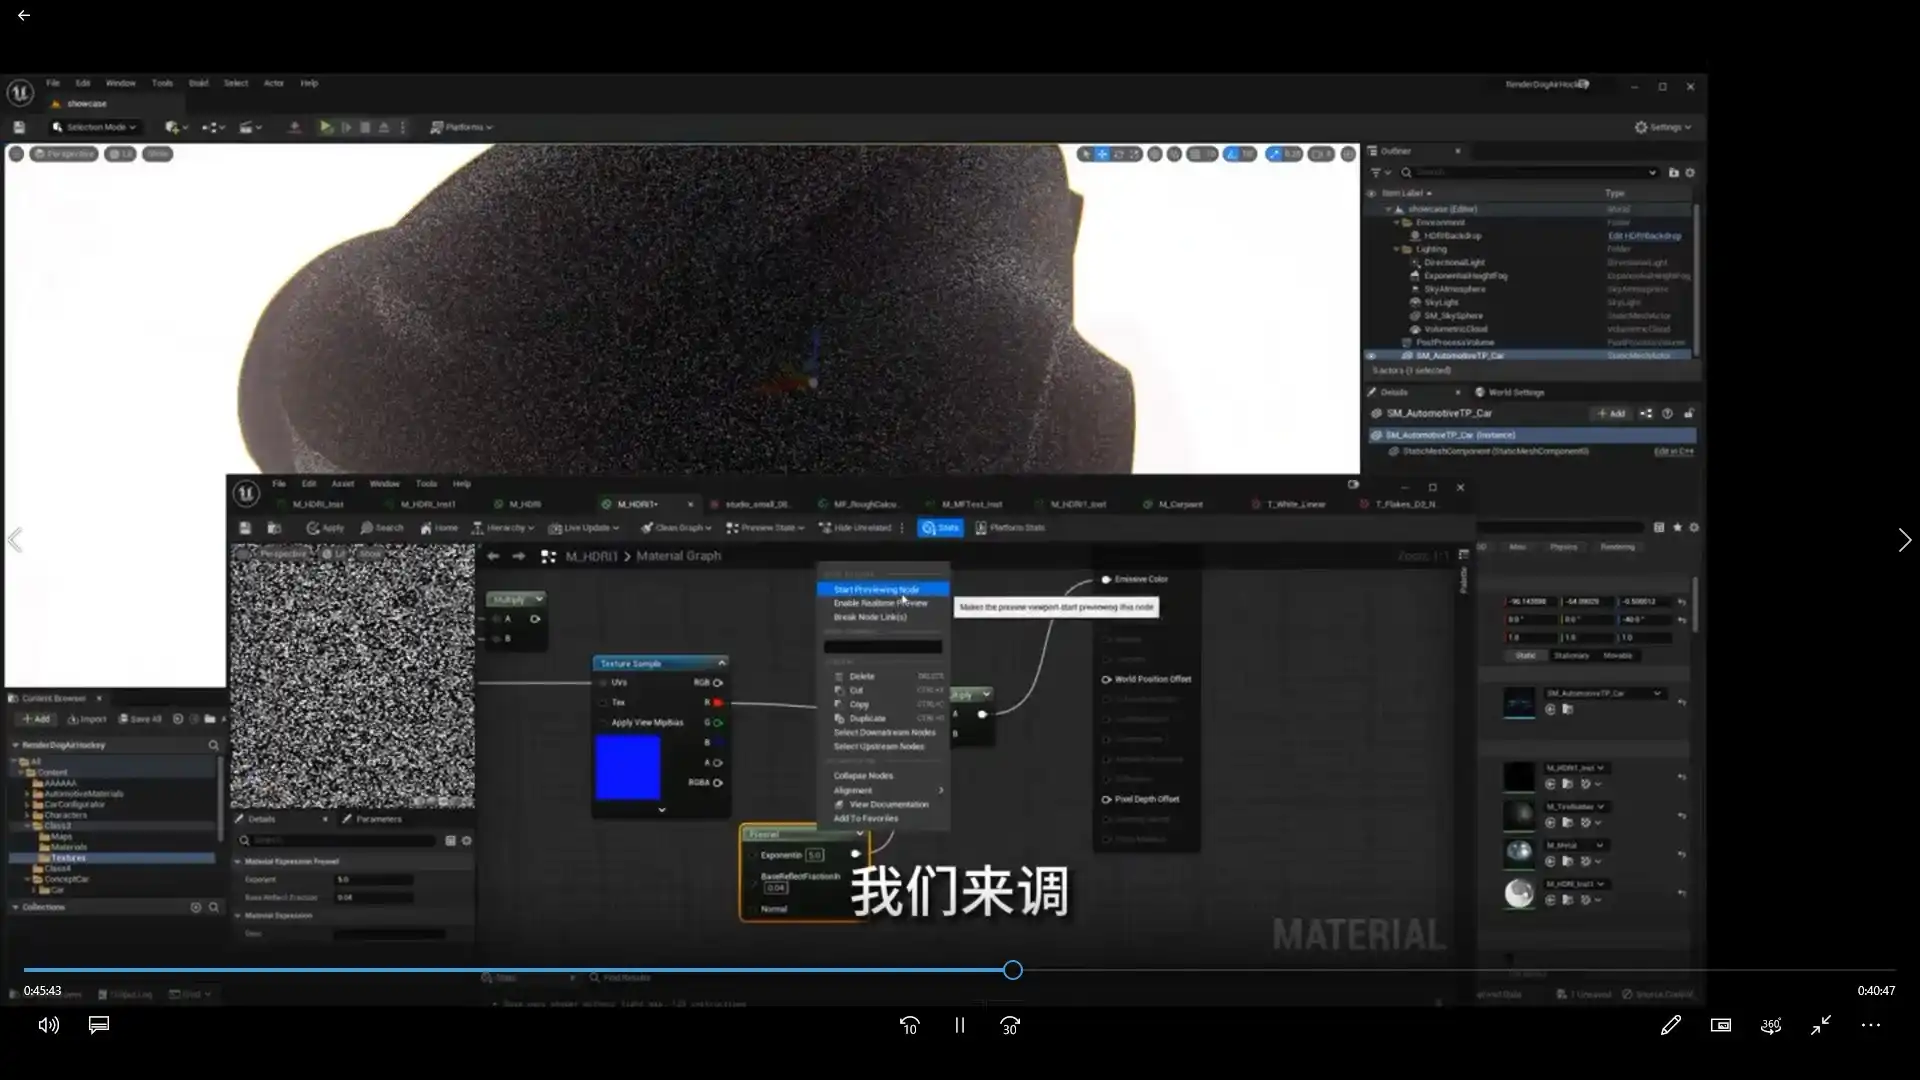Viewport: 1920px width, 1080px height.
Task: Toggle the Stats display in the material editor
Action: (x=941, y=527)
